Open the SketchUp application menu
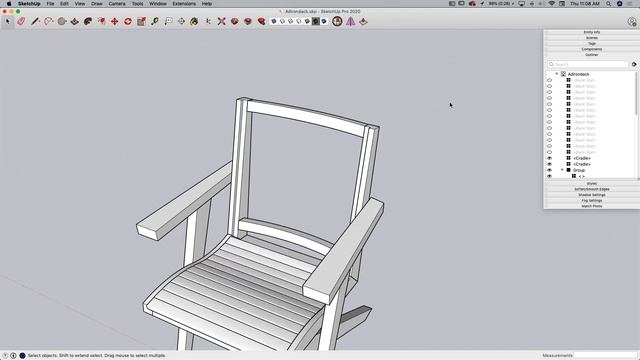The image size is (640, 360). pos(29,4)
